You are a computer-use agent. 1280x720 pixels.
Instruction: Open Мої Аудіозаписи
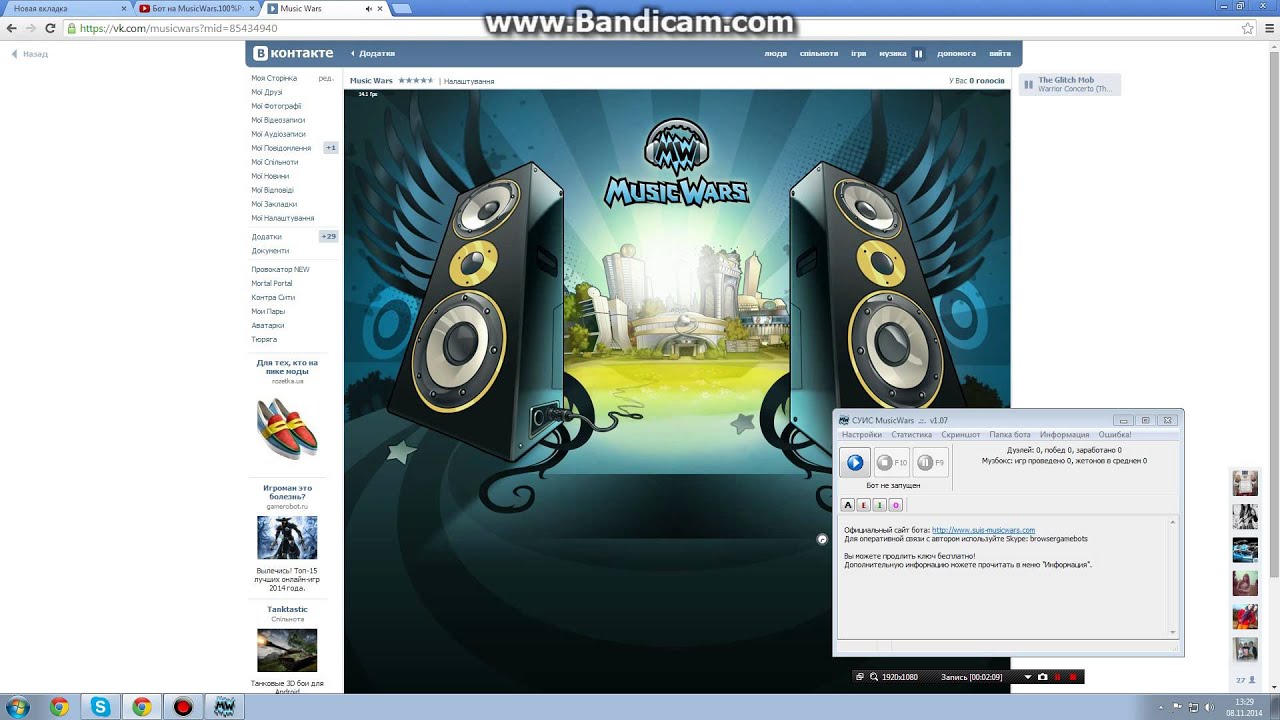coord(278,134)
